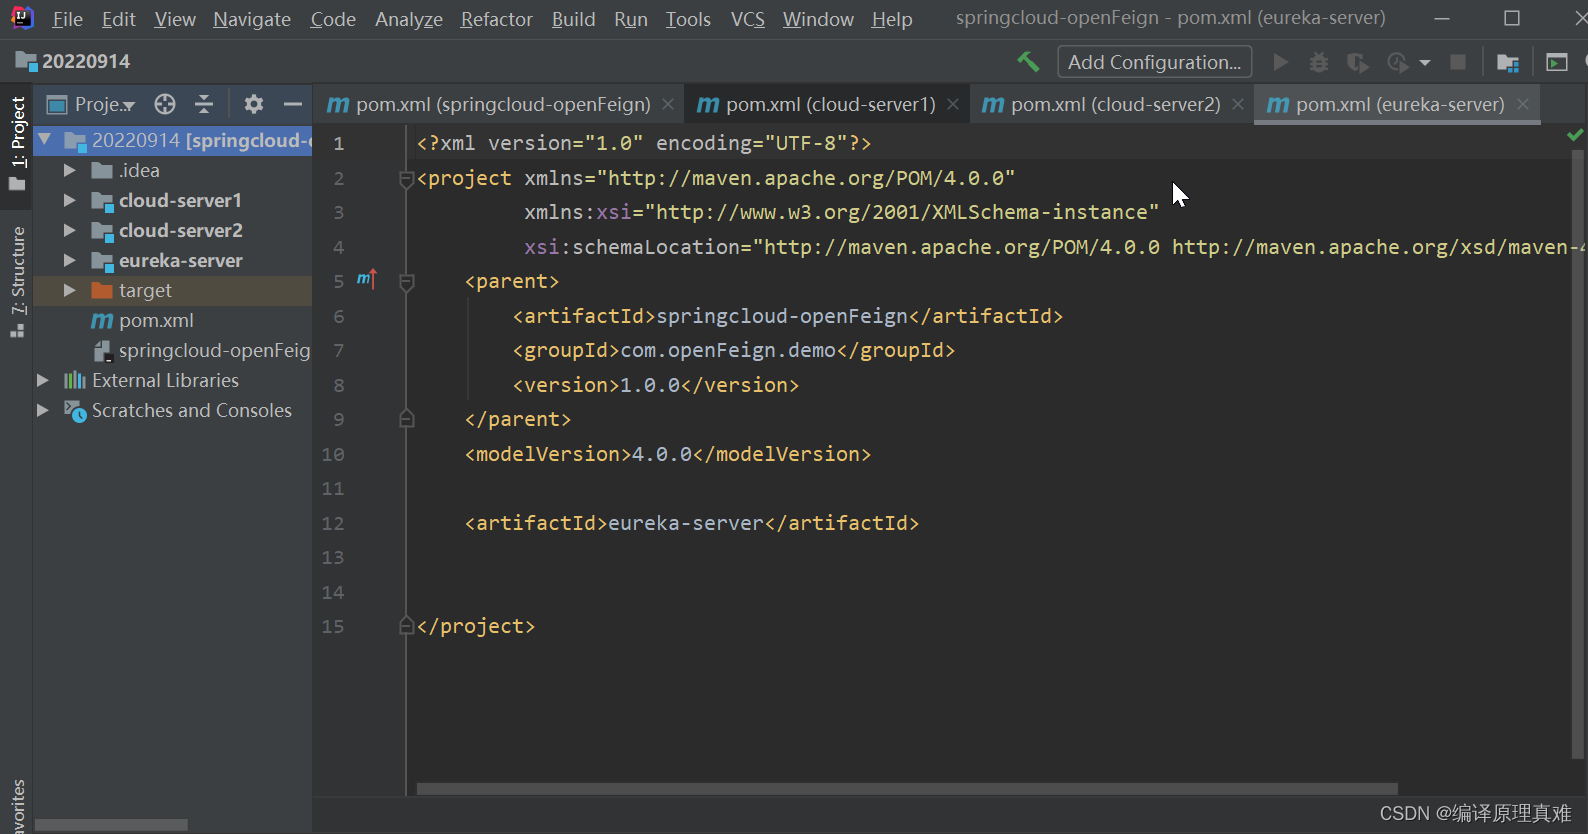Click the Debug bug icon
The height and width of the screenshot is (834, 1588).
1319,62
